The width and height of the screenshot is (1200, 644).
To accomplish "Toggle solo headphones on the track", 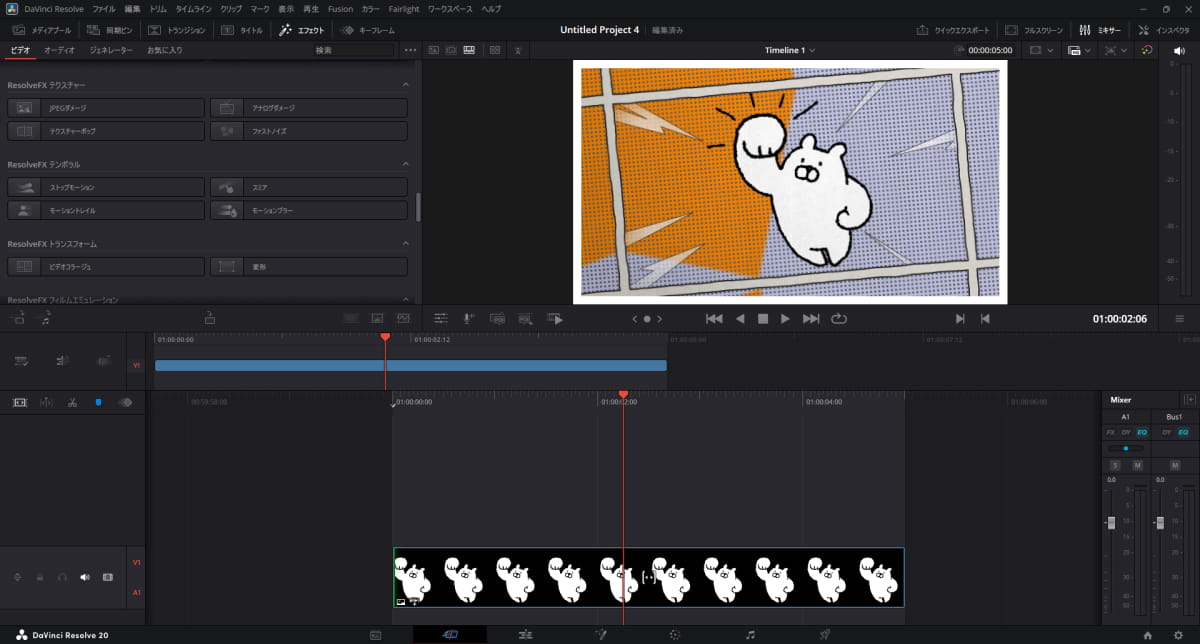I will [x=62, y=577].
